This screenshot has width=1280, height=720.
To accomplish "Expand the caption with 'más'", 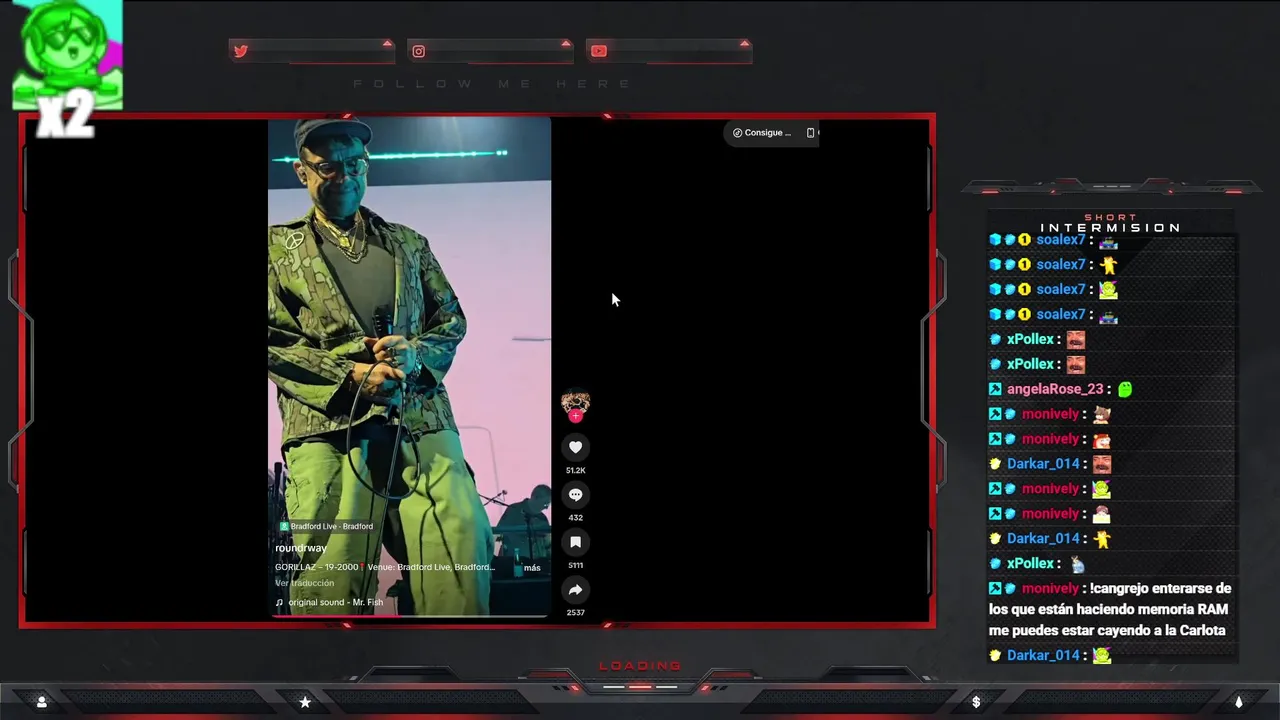I will coord(532,568).
